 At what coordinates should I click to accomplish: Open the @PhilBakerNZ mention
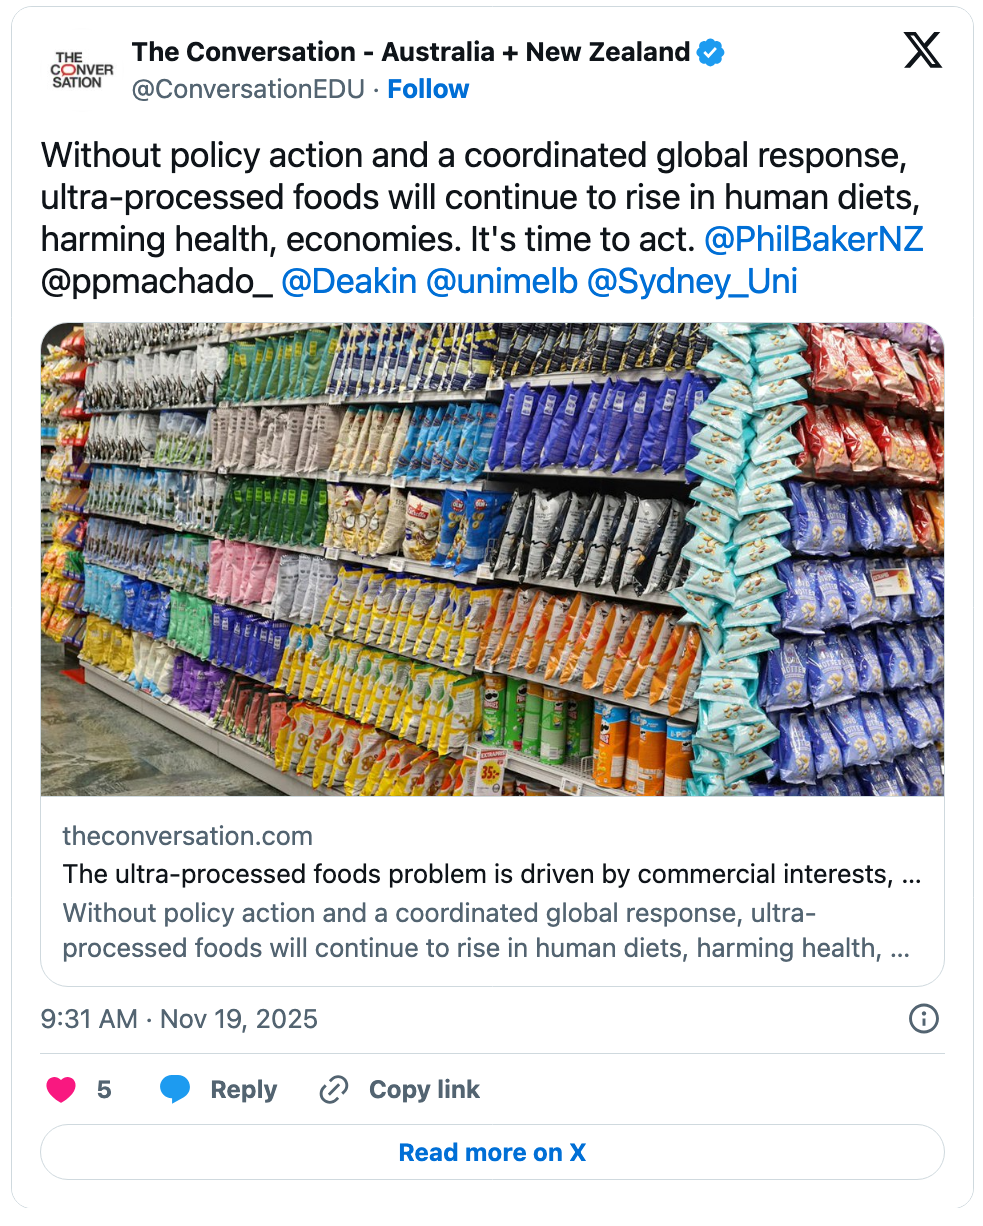(x=813, y=240)
